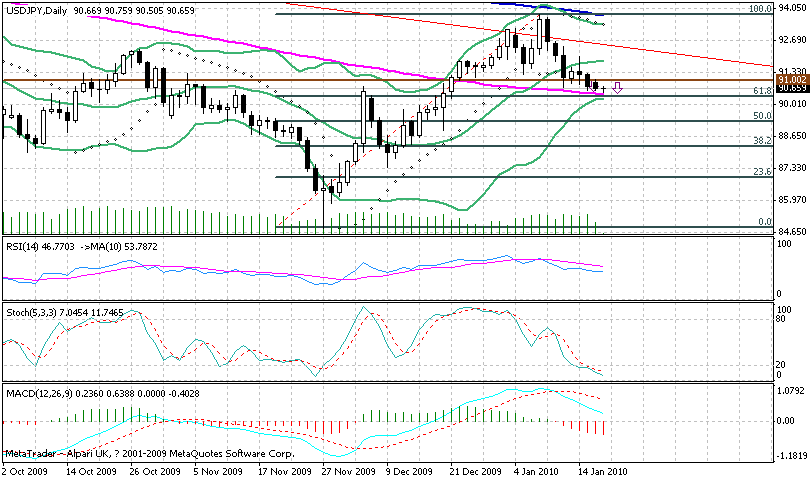Click the 84.650 price axis label
Screen dimensions: 811x479
click(791, 231)
